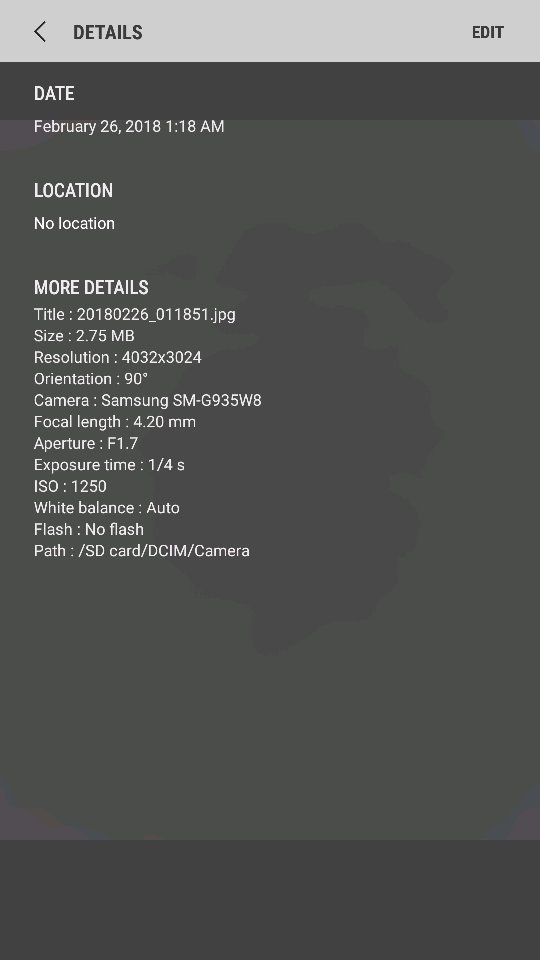The image size is (540, 960).
Task: Tap the back arrow icon
Action: pyautogui.click(x=40, y=32)
